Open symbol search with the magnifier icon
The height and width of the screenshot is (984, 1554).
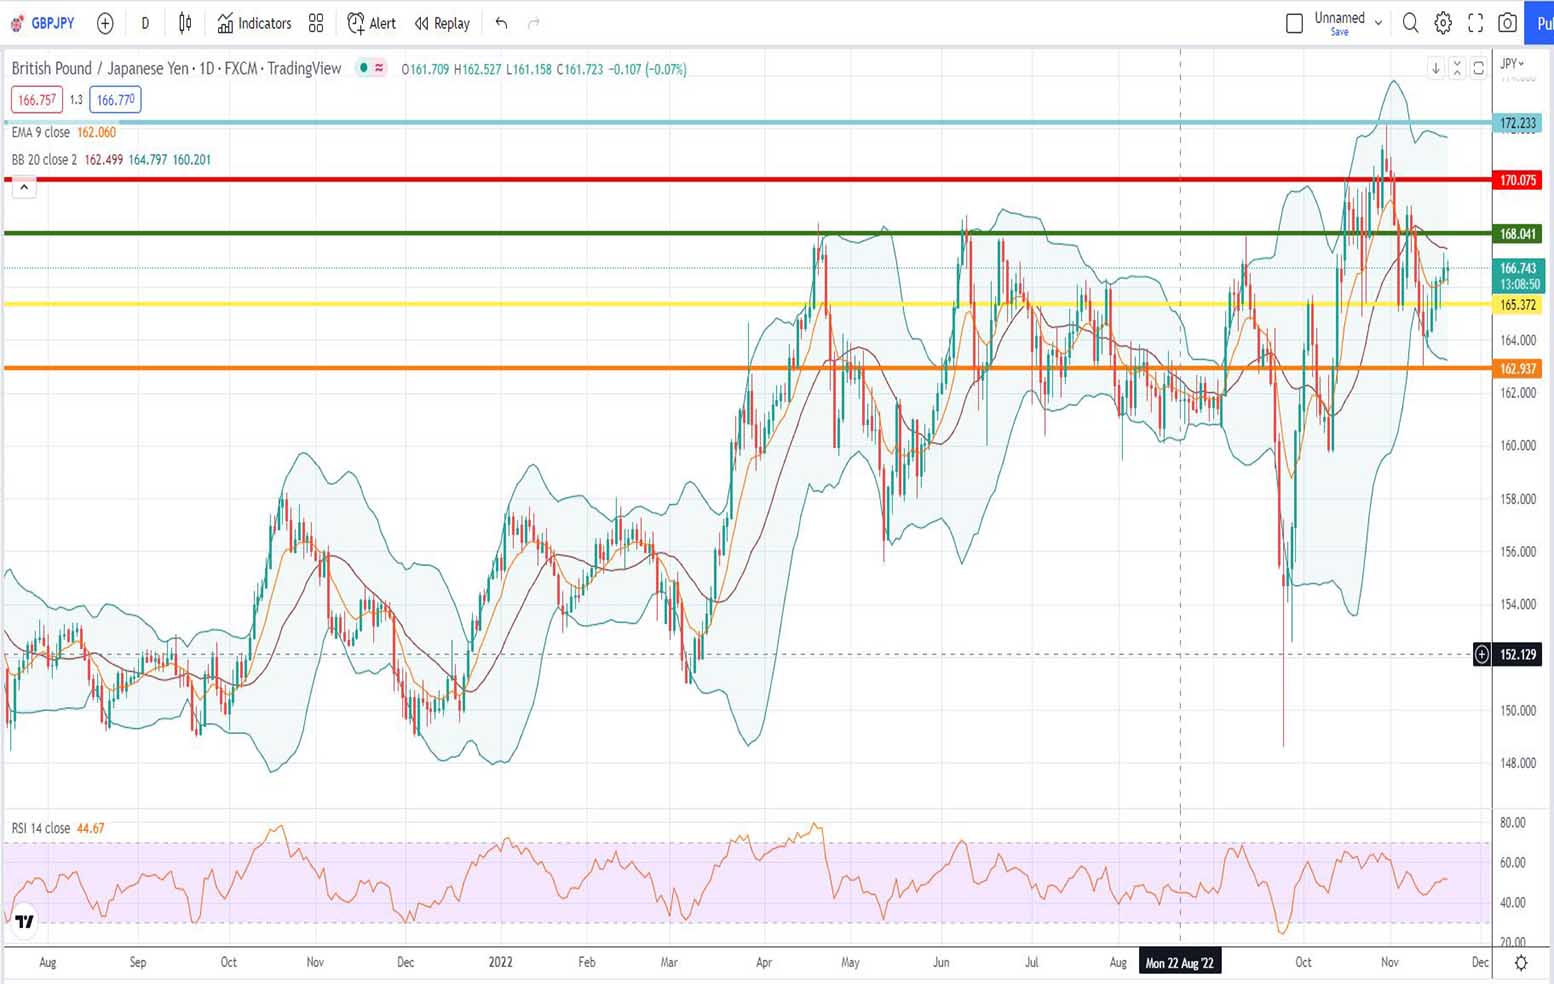click(x=1410, y=23)
